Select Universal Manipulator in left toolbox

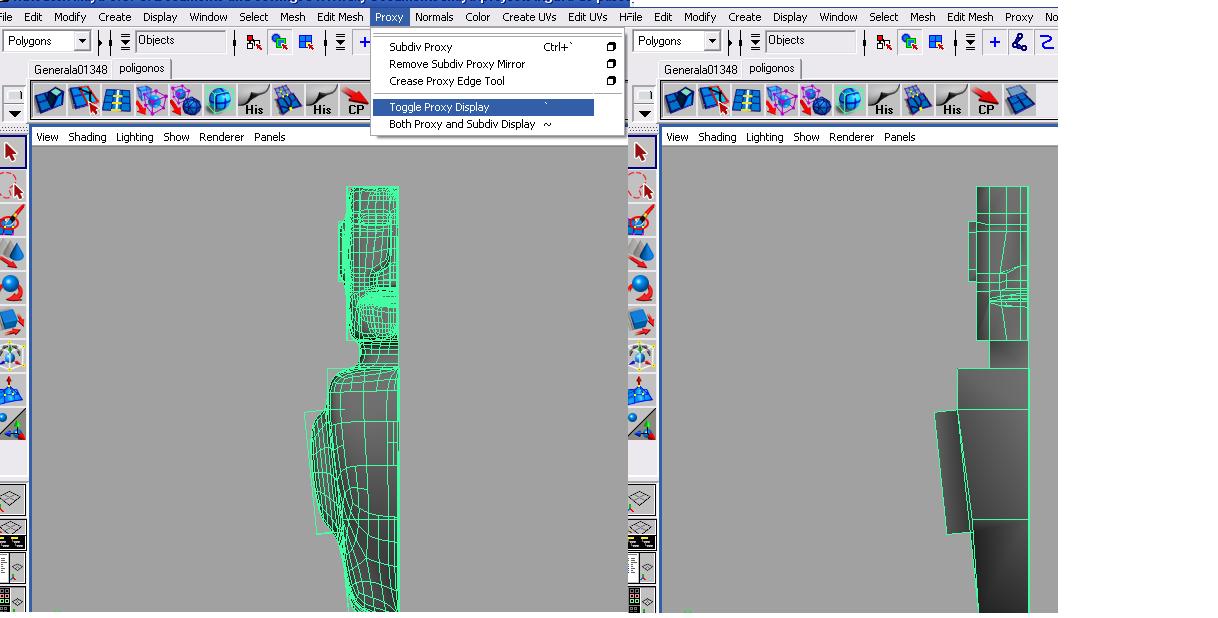(x=11, y=357)
